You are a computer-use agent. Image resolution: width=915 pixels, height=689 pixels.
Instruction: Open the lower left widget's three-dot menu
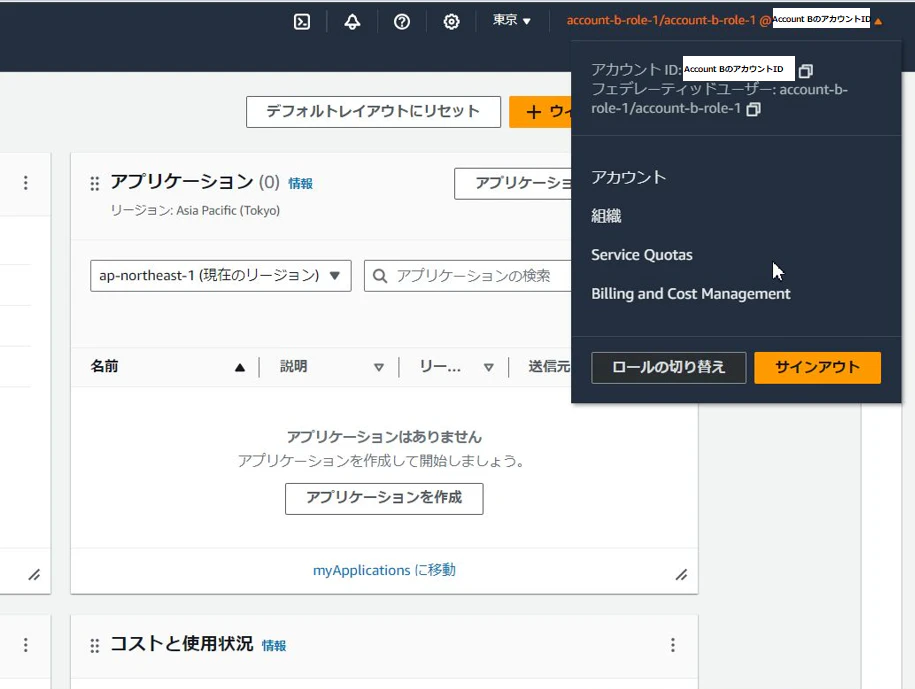tap(26, 645)
